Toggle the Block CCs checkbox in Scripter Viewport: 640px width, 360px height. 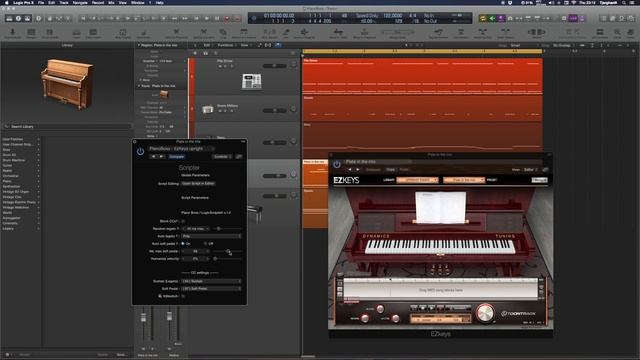tap(183, 221)
